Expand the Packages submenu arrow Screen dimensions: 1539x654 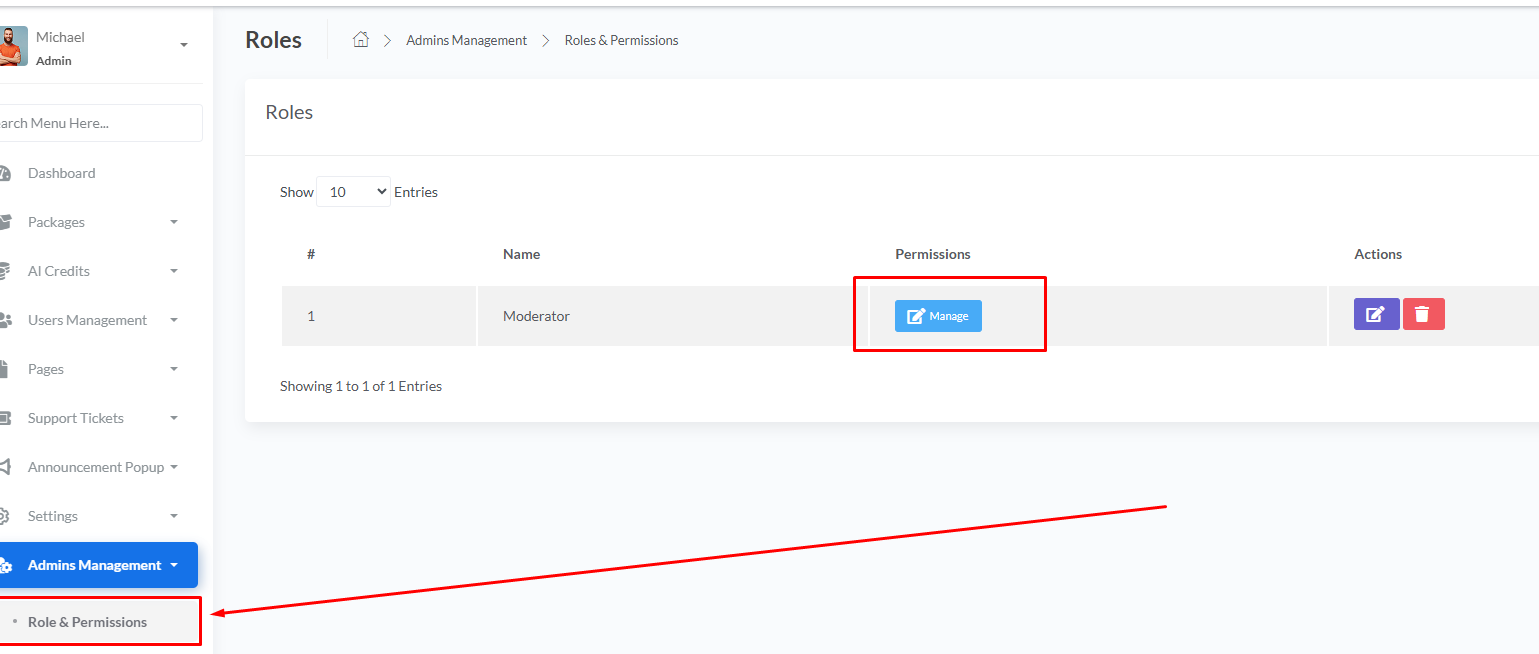pyautogui.click(x=174, y=222)
